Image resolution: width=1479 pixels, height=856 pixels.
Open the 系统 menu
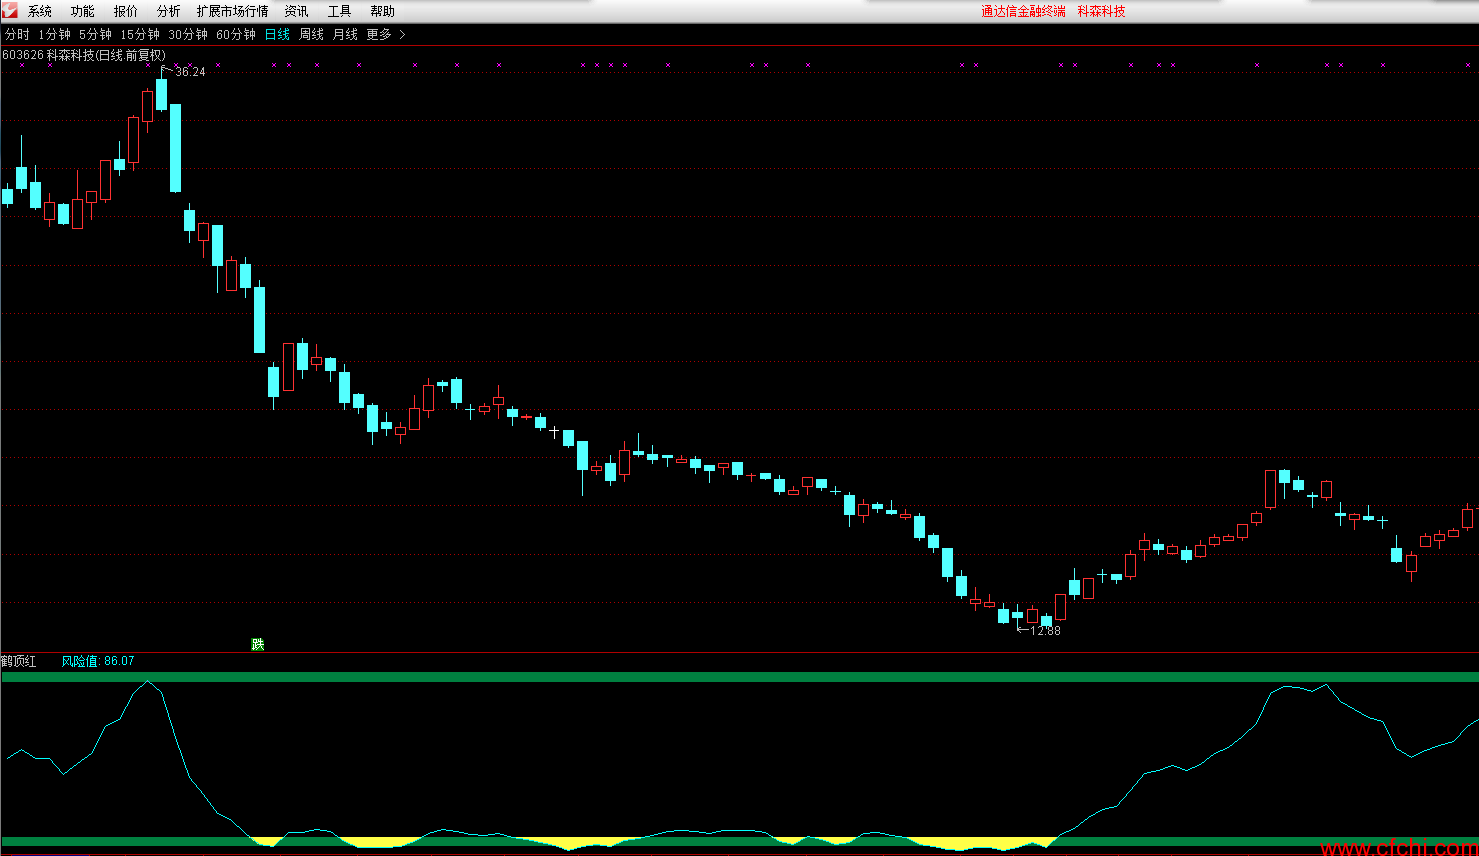[x=40, y=11]
